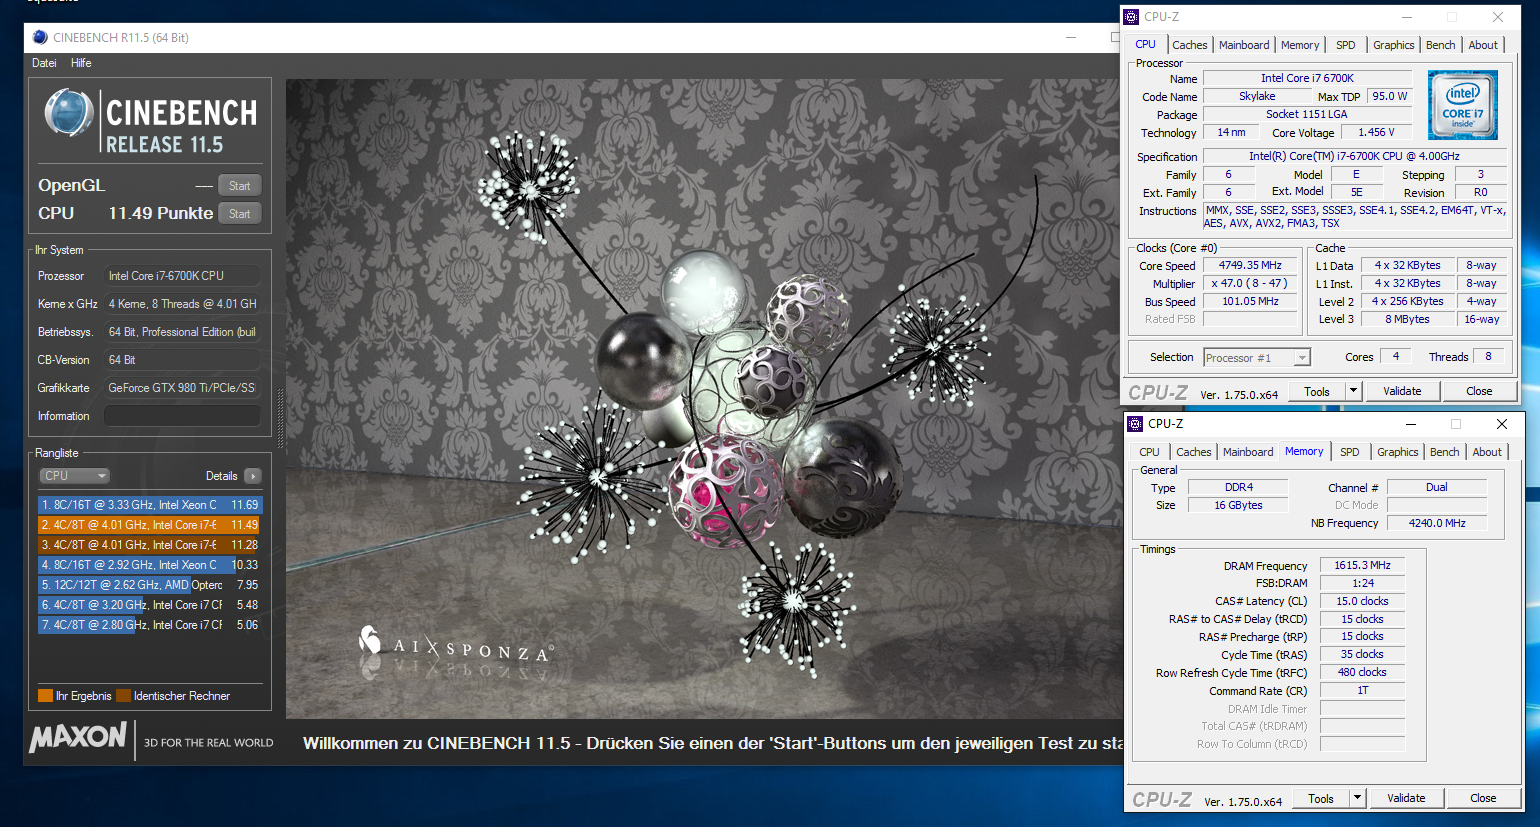Start the CPU benchmark
The width and height of the screenshot is (1540, 827).
(x=240, y=214)
